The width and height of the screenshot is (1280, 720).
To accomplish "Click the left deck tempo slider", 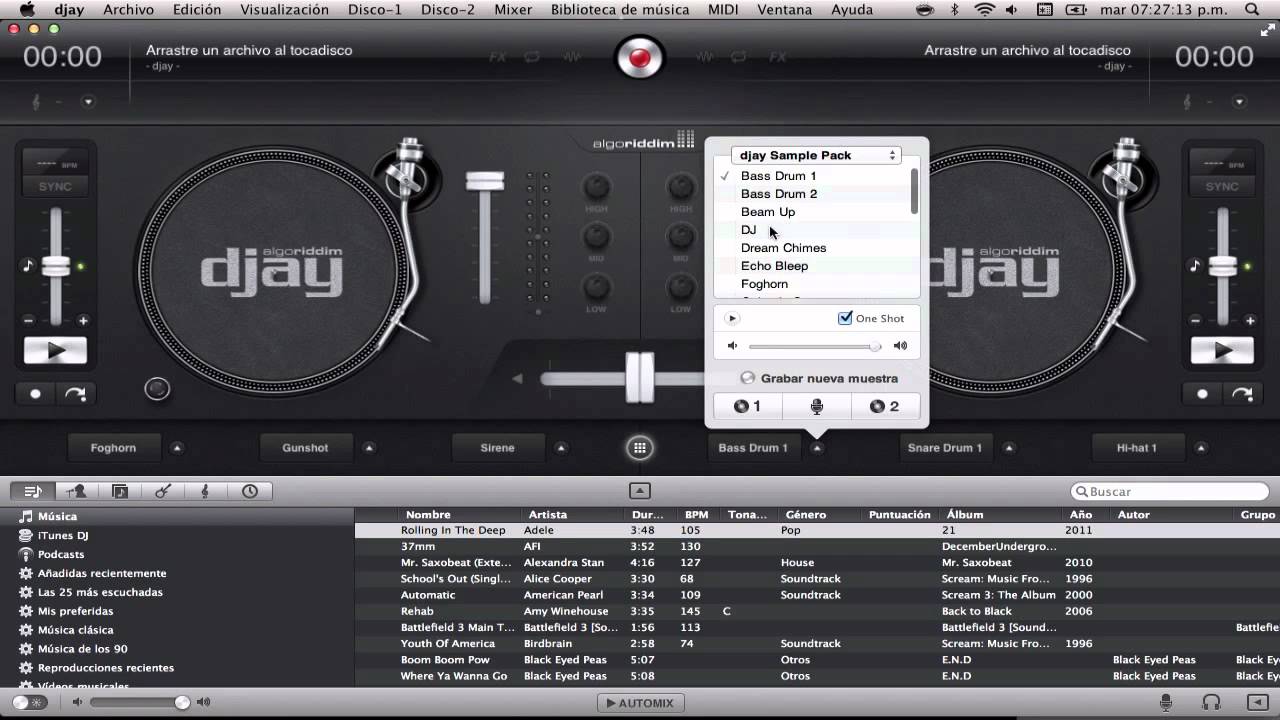I will click(x=56, y=266).
